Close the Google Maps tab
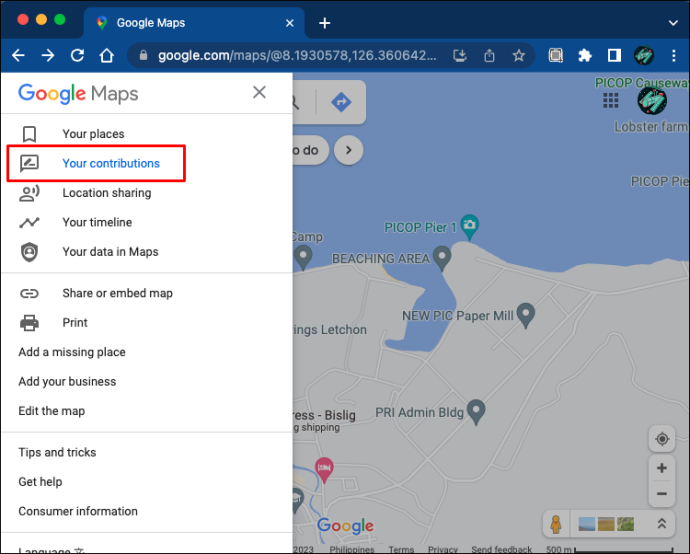690x554 pixels. [290, 23]
